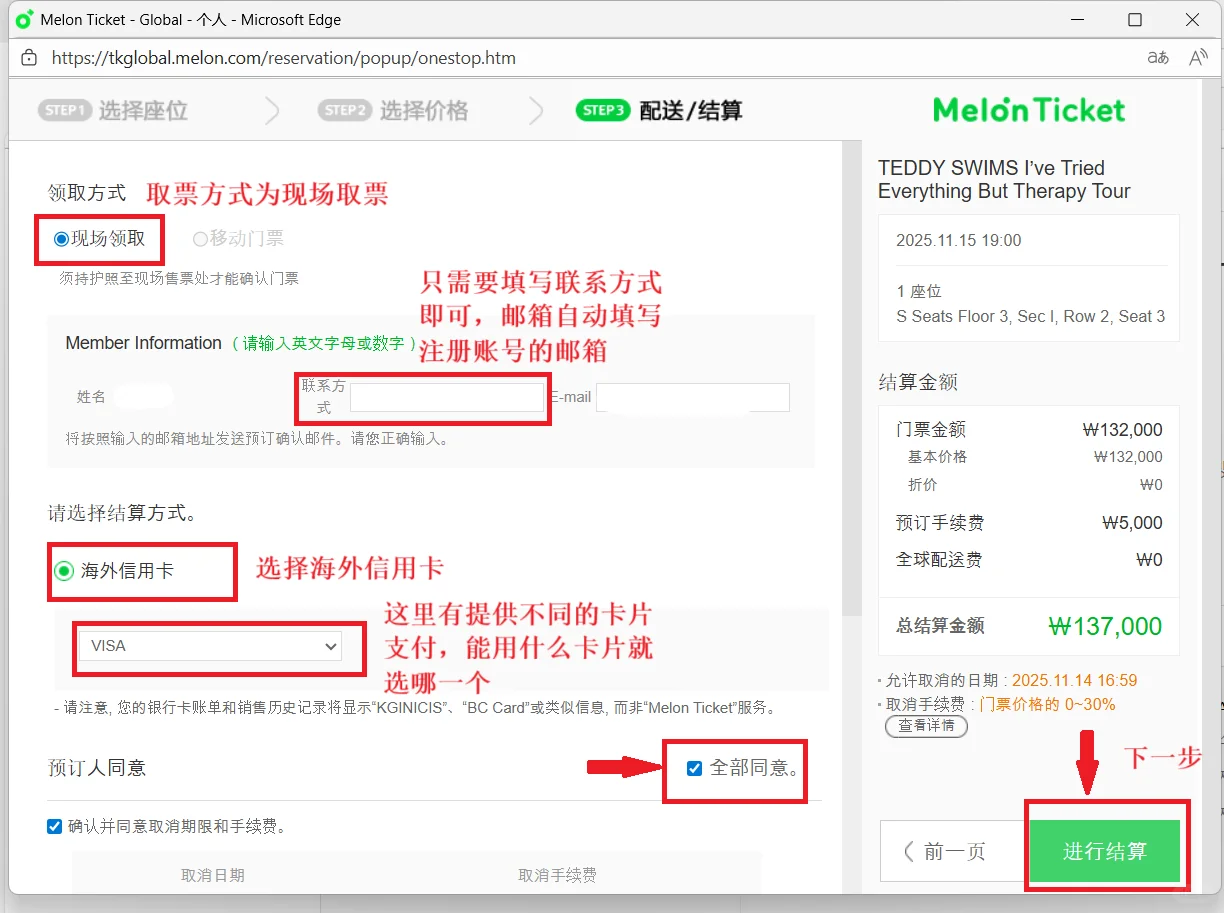Screen dimensions: 1224x913
Task: Click the E-mail input field
Action: [692, 397]
